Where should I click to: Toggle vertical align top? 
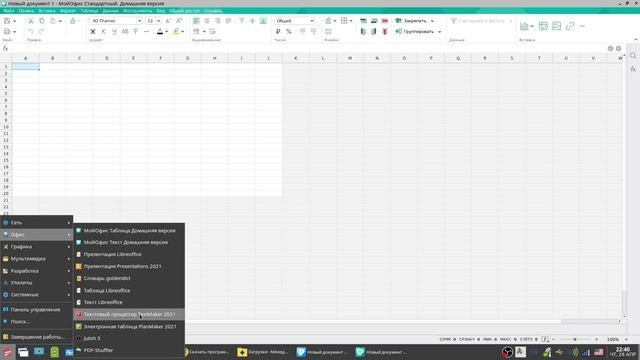pyautogui.click(x=242, y=21)
